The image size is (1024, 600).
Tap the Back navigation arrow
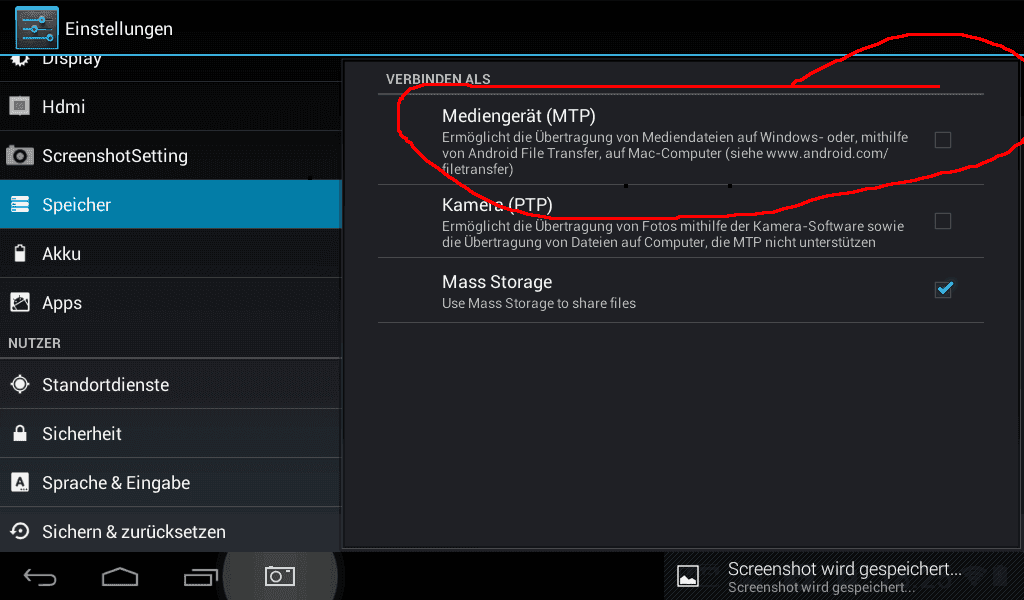click(40, 577)
